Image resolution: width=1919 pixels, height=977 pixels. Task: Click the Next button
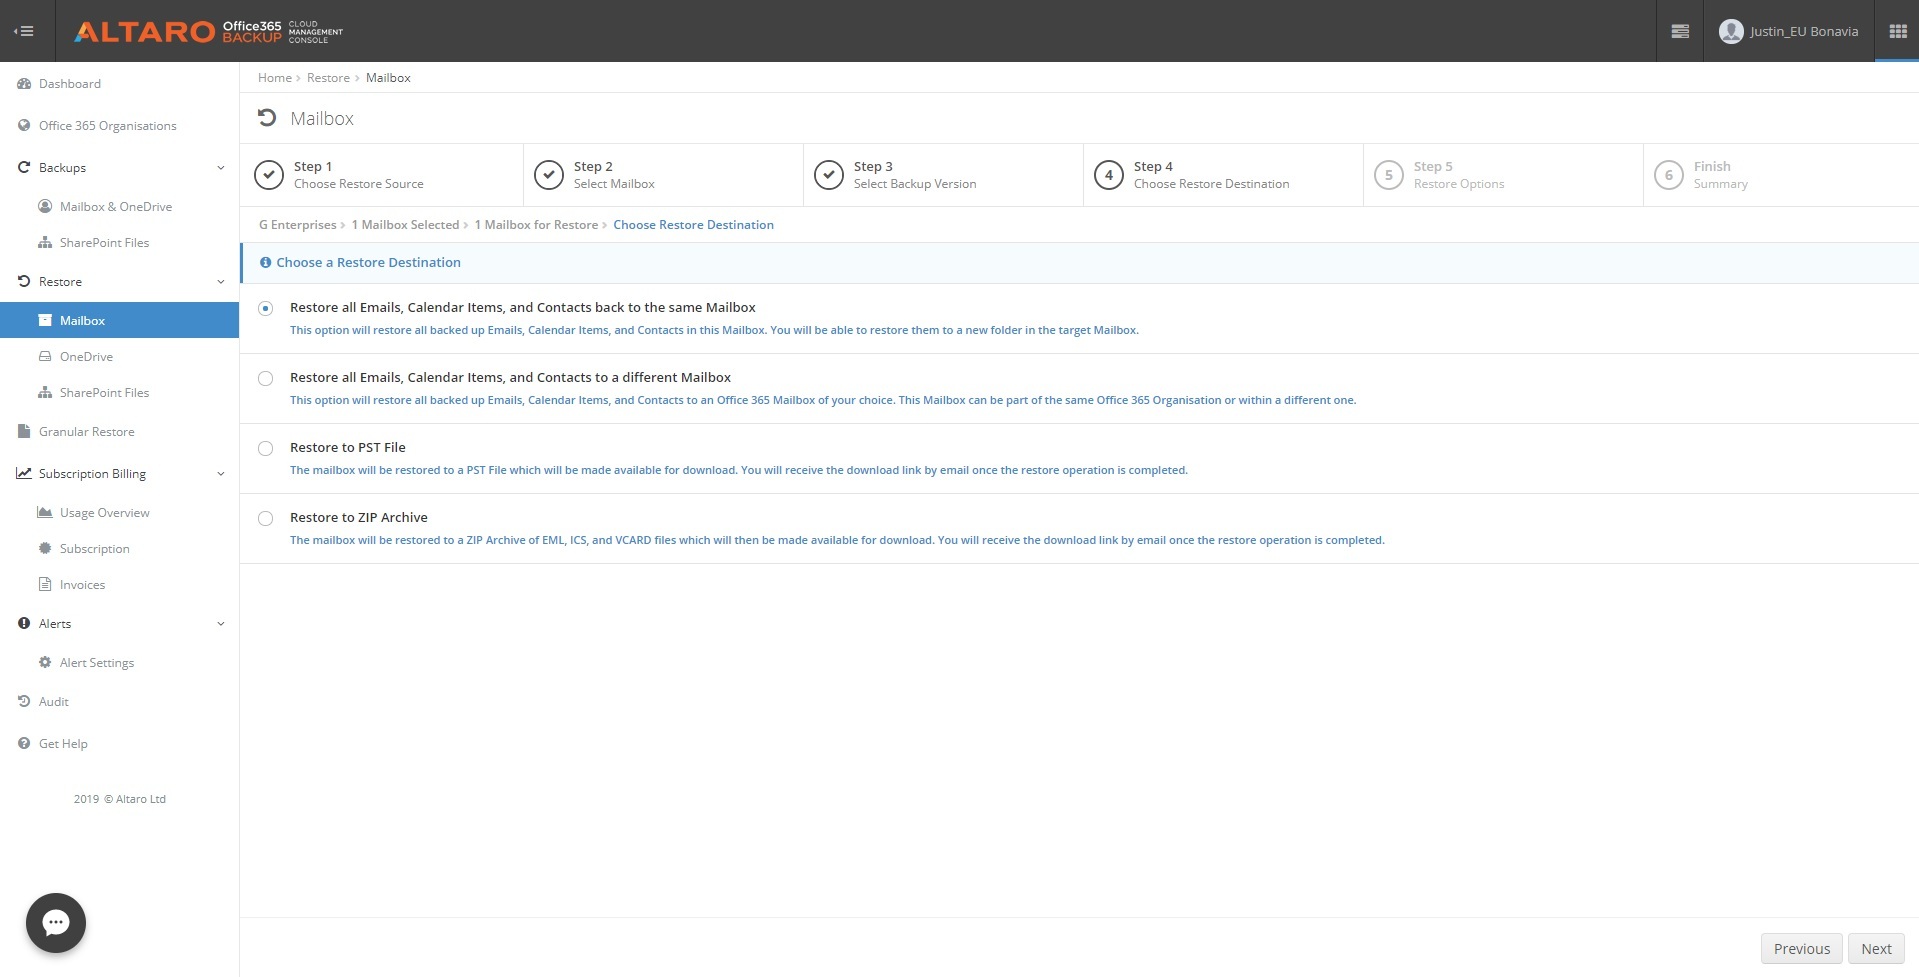coord(1876,949)
